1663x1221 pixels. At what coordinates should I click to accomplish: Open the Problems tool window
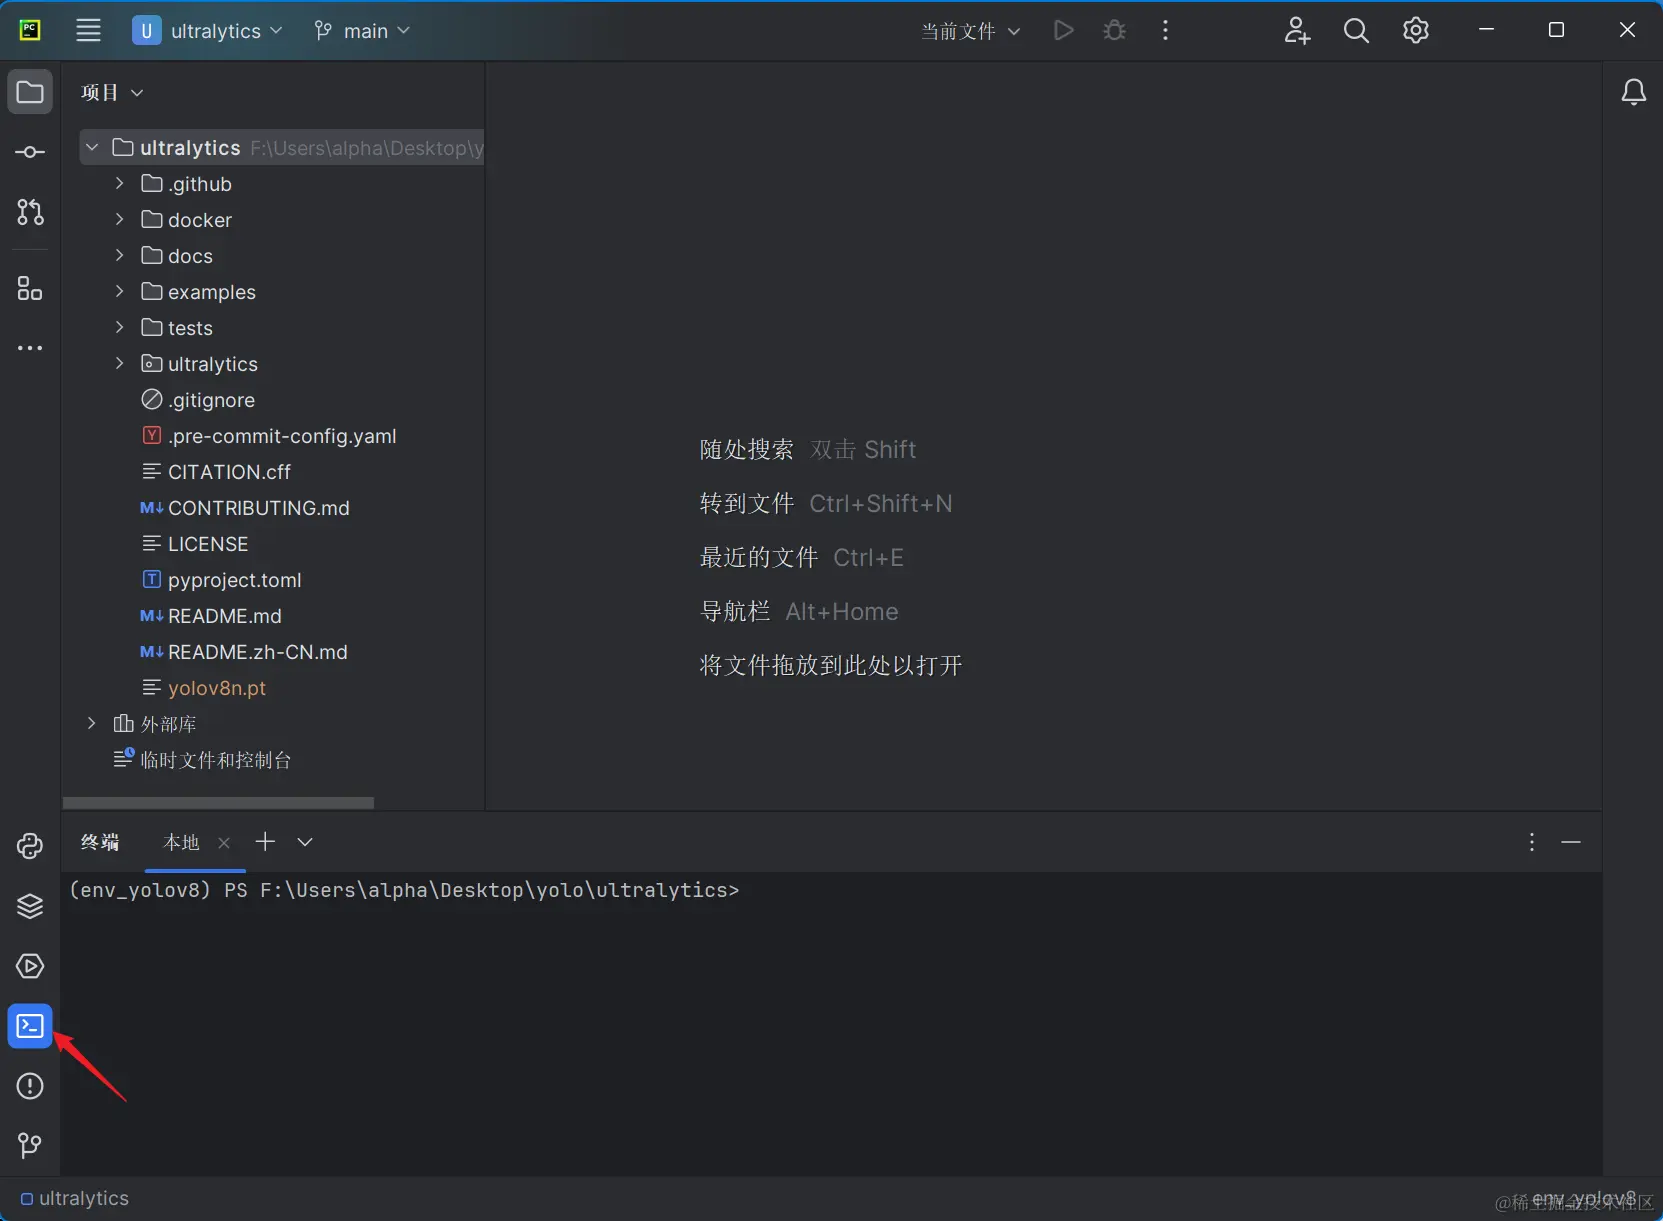(x=30, y=1086)
